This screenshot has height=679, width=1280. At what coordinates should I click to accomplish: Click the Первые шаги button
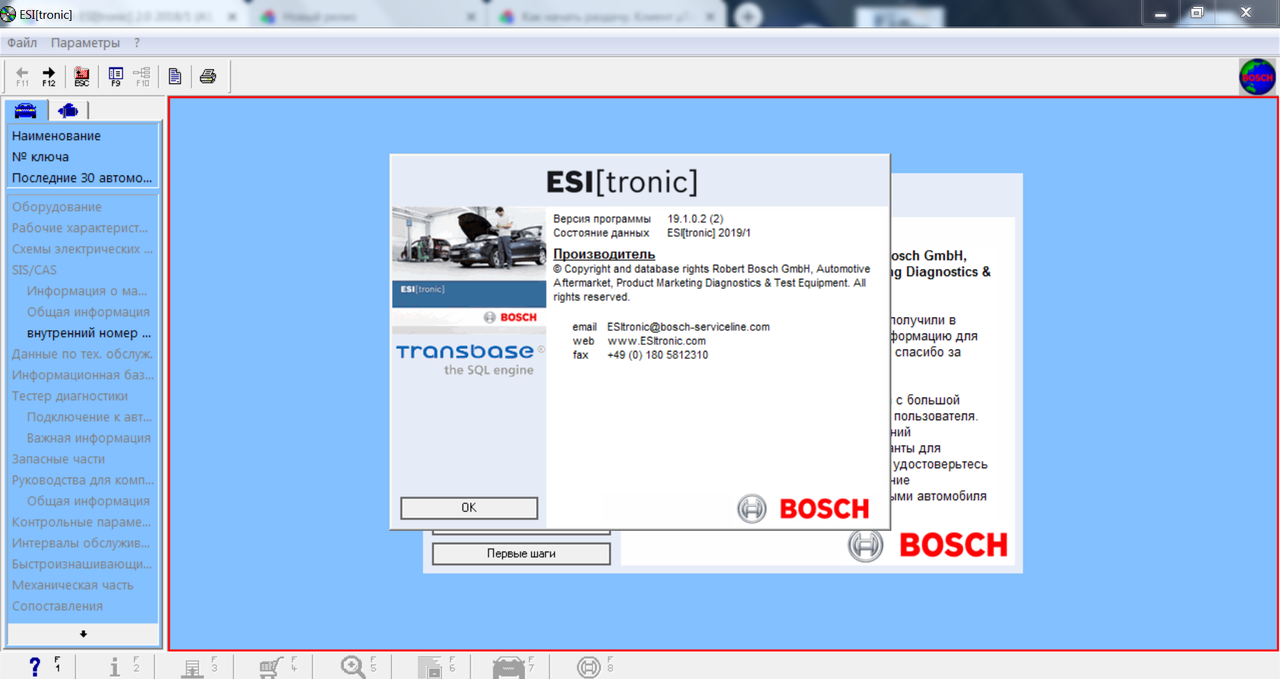coord(521,553)
